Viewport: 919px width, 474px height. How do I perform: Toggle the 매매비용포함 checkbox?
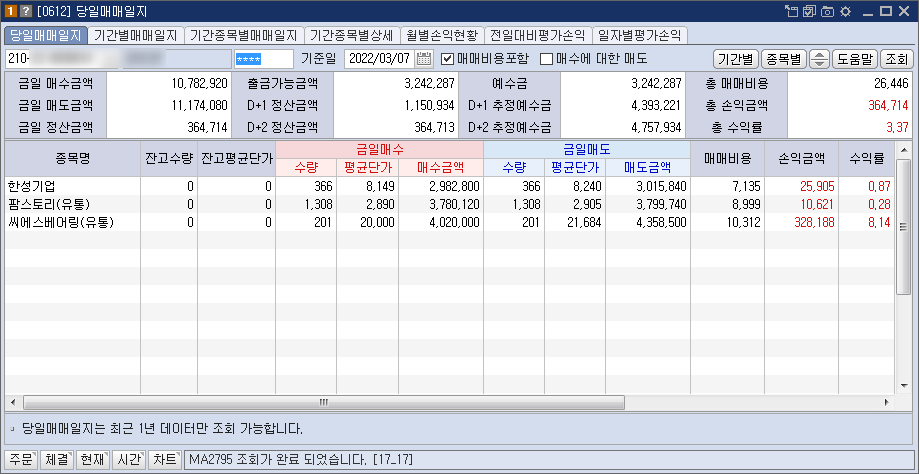(447, 59)
